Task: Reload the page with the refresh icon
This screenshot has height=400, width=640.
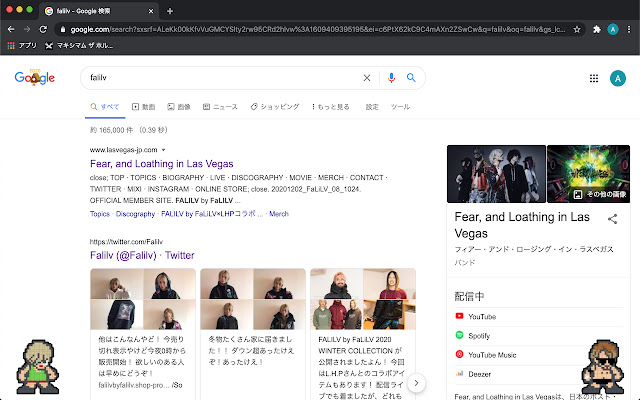Action: [43, 29]
